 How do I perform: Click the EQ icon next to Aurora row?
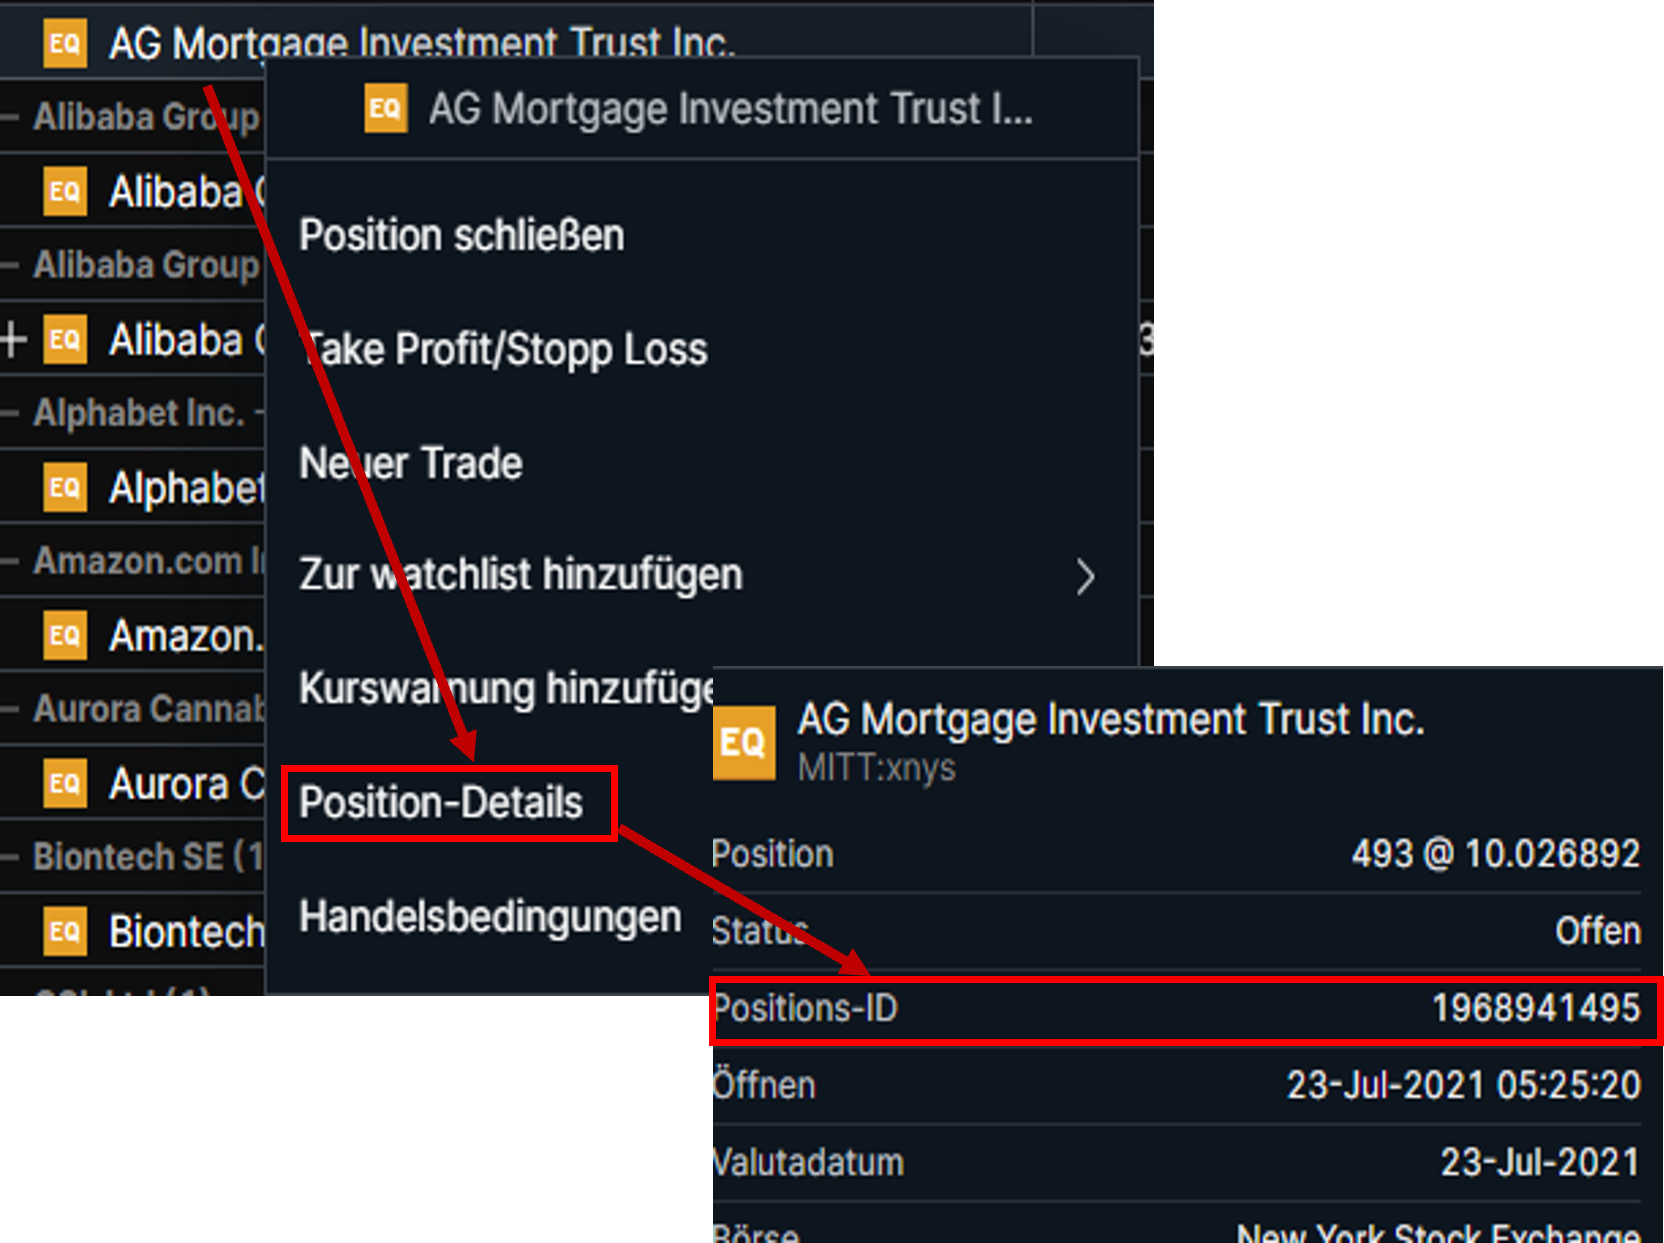[65, 783]
